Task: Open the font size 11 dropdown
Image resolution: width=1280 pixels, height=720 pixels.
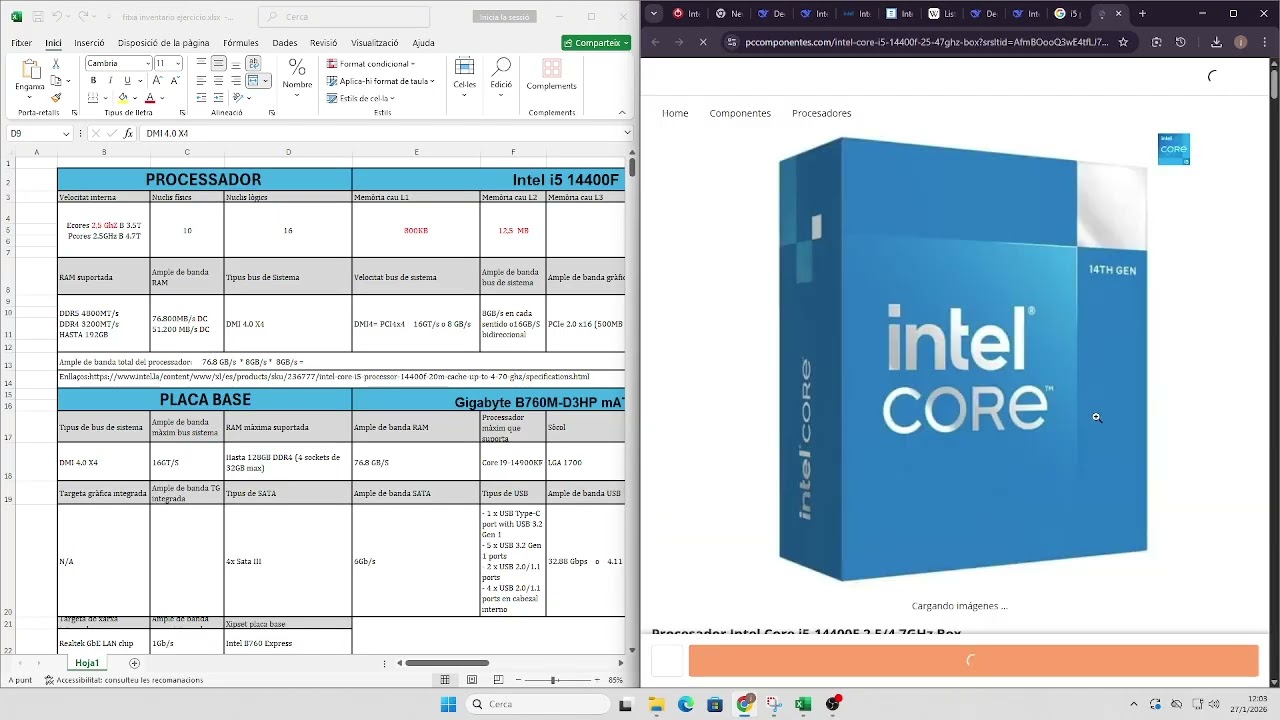Action: 178,63
